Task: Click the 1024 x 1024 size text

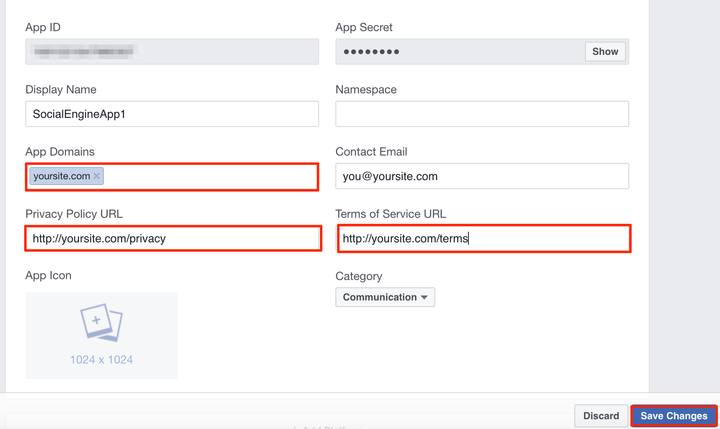Action: (x=101, y=360)
